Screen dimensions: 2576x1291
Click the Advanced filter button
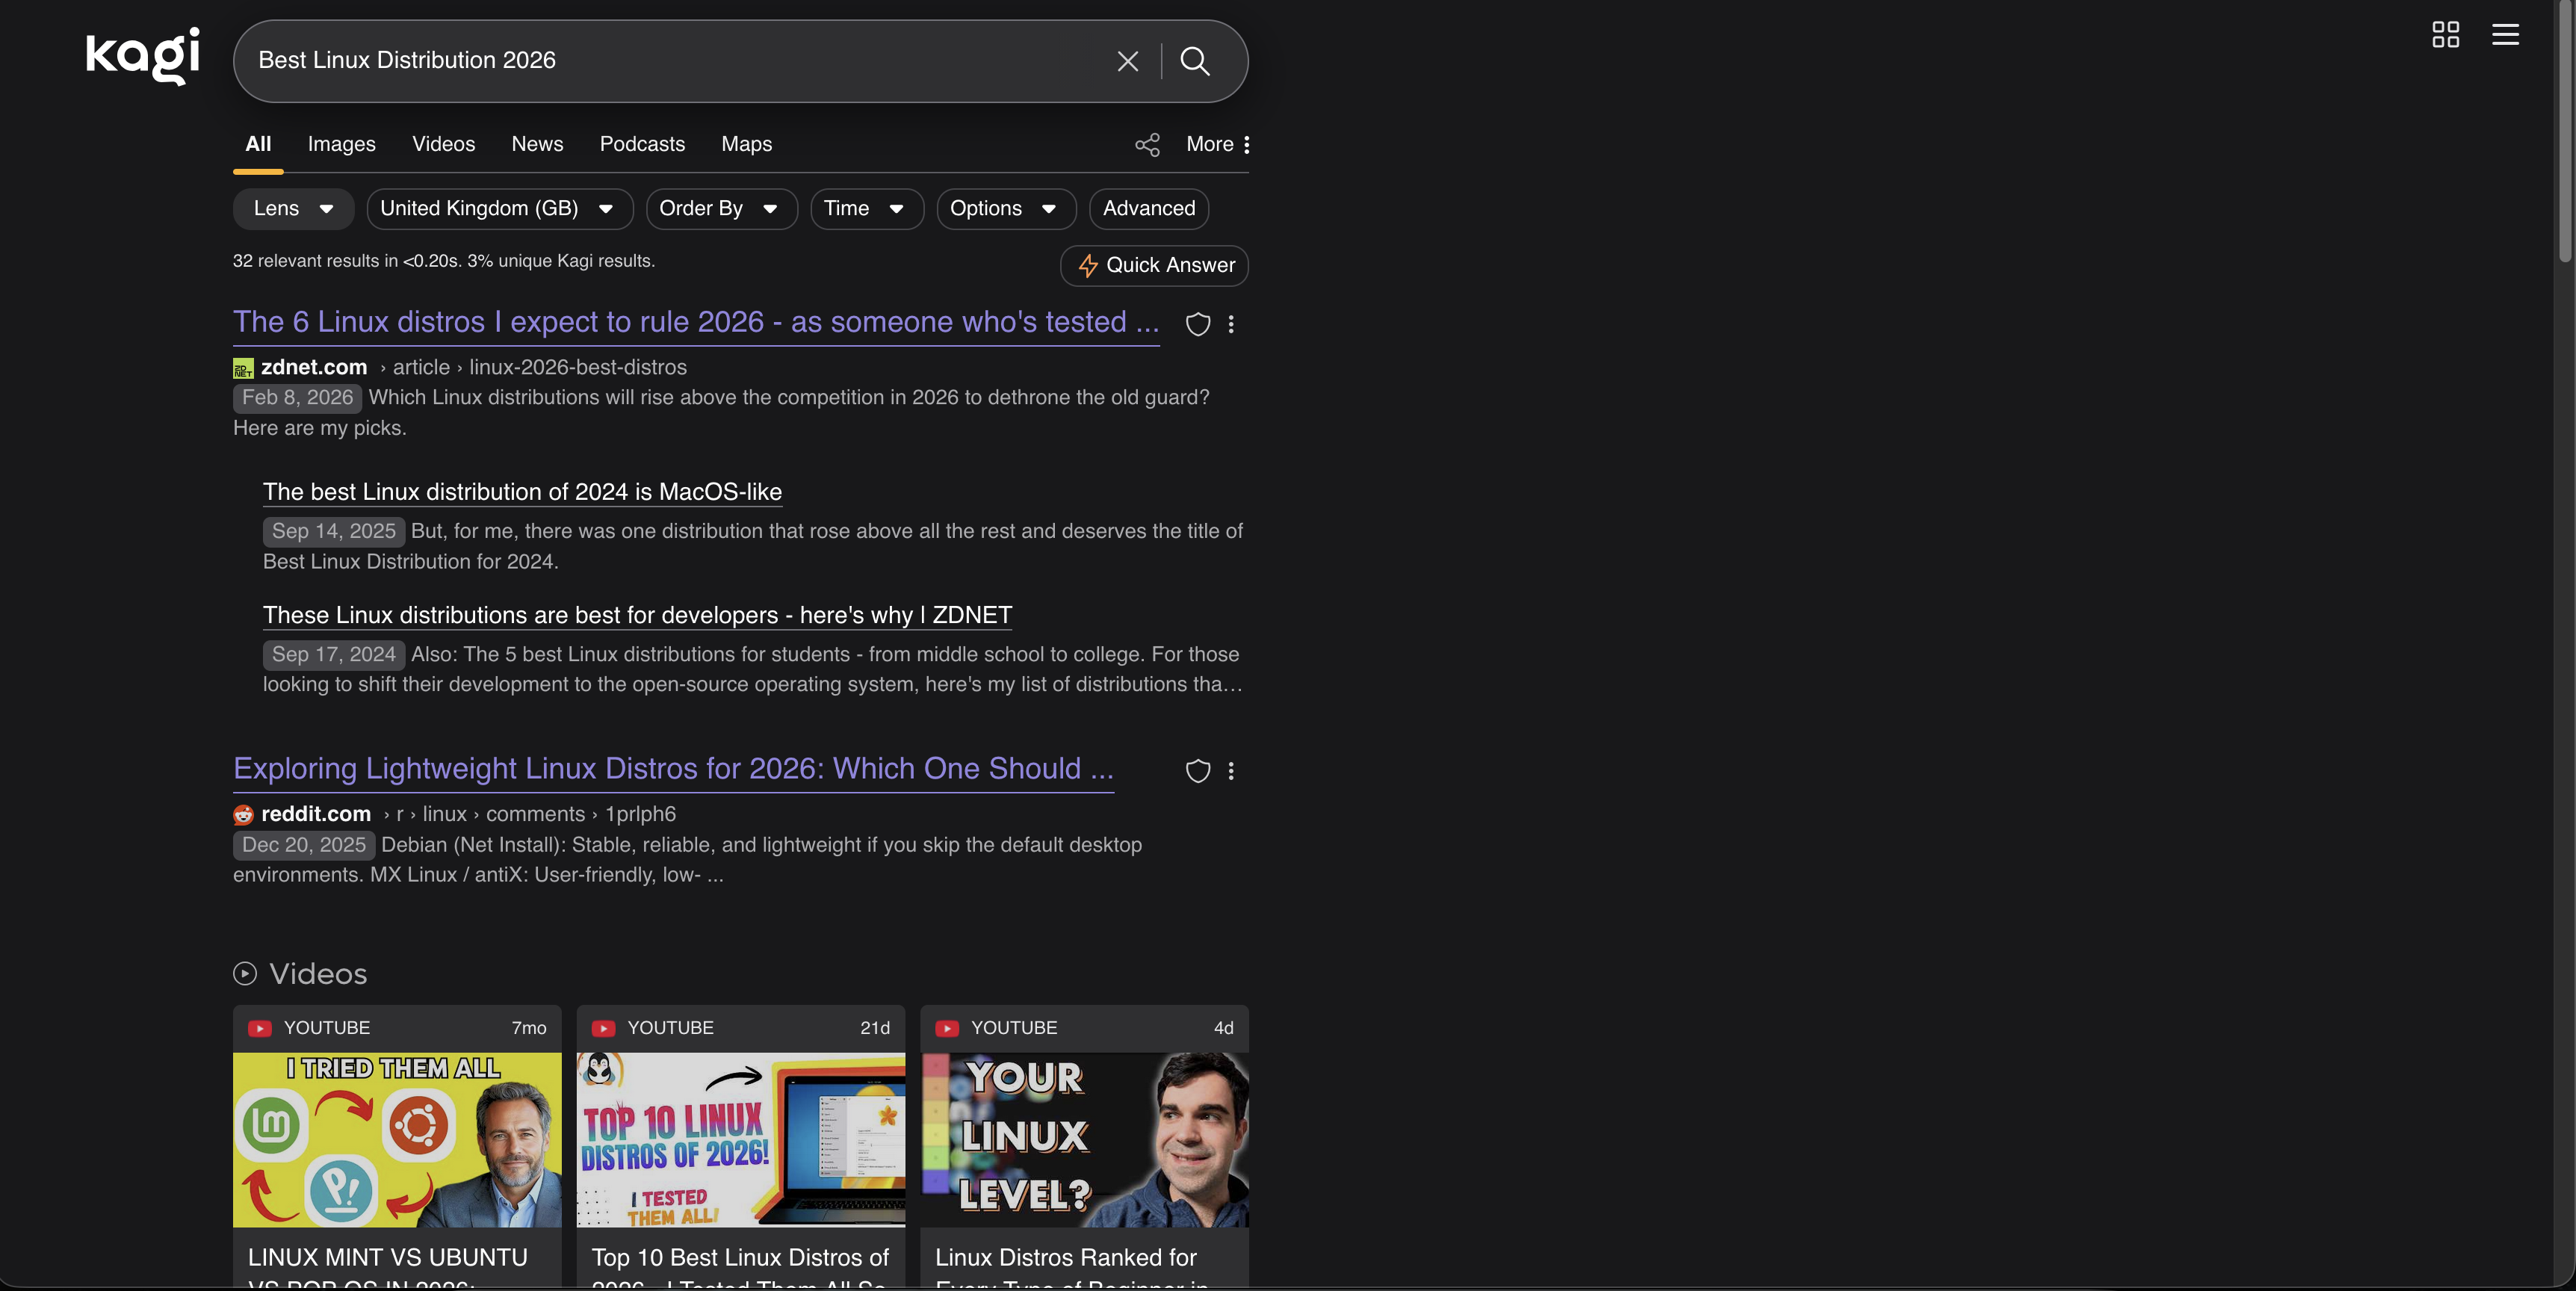(1148, 209)
